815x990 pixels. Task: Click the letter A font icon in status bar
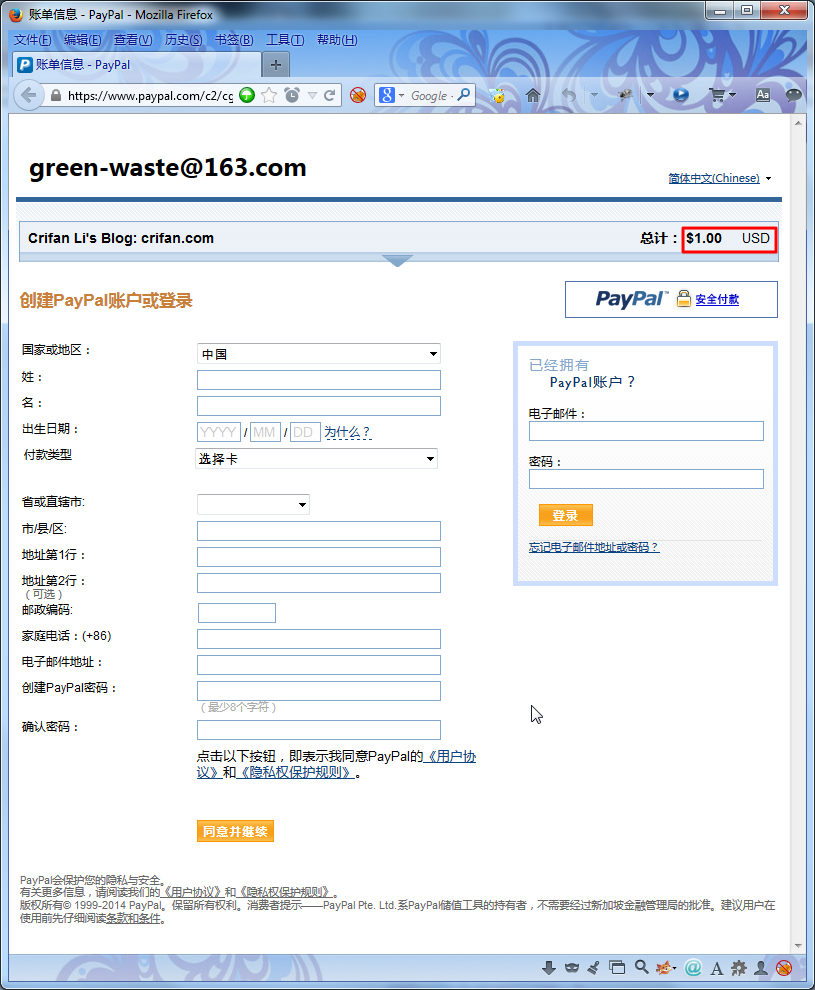pyautogui.click(x=717, y=969)
